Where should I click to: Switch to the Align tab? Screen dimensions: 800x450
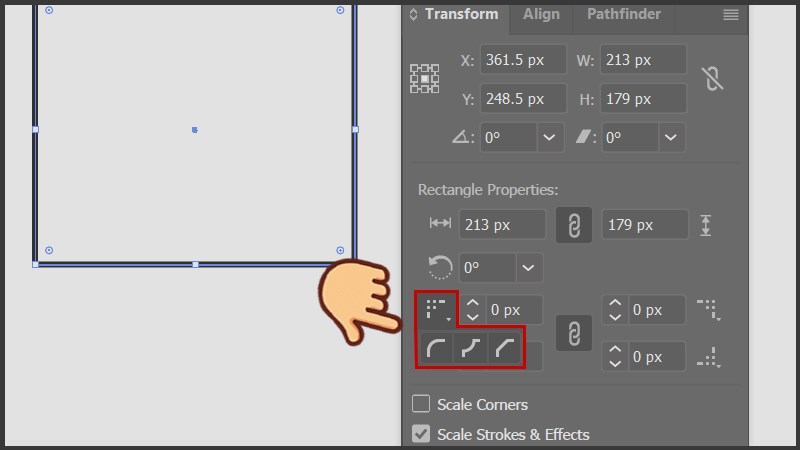[541, 15]
